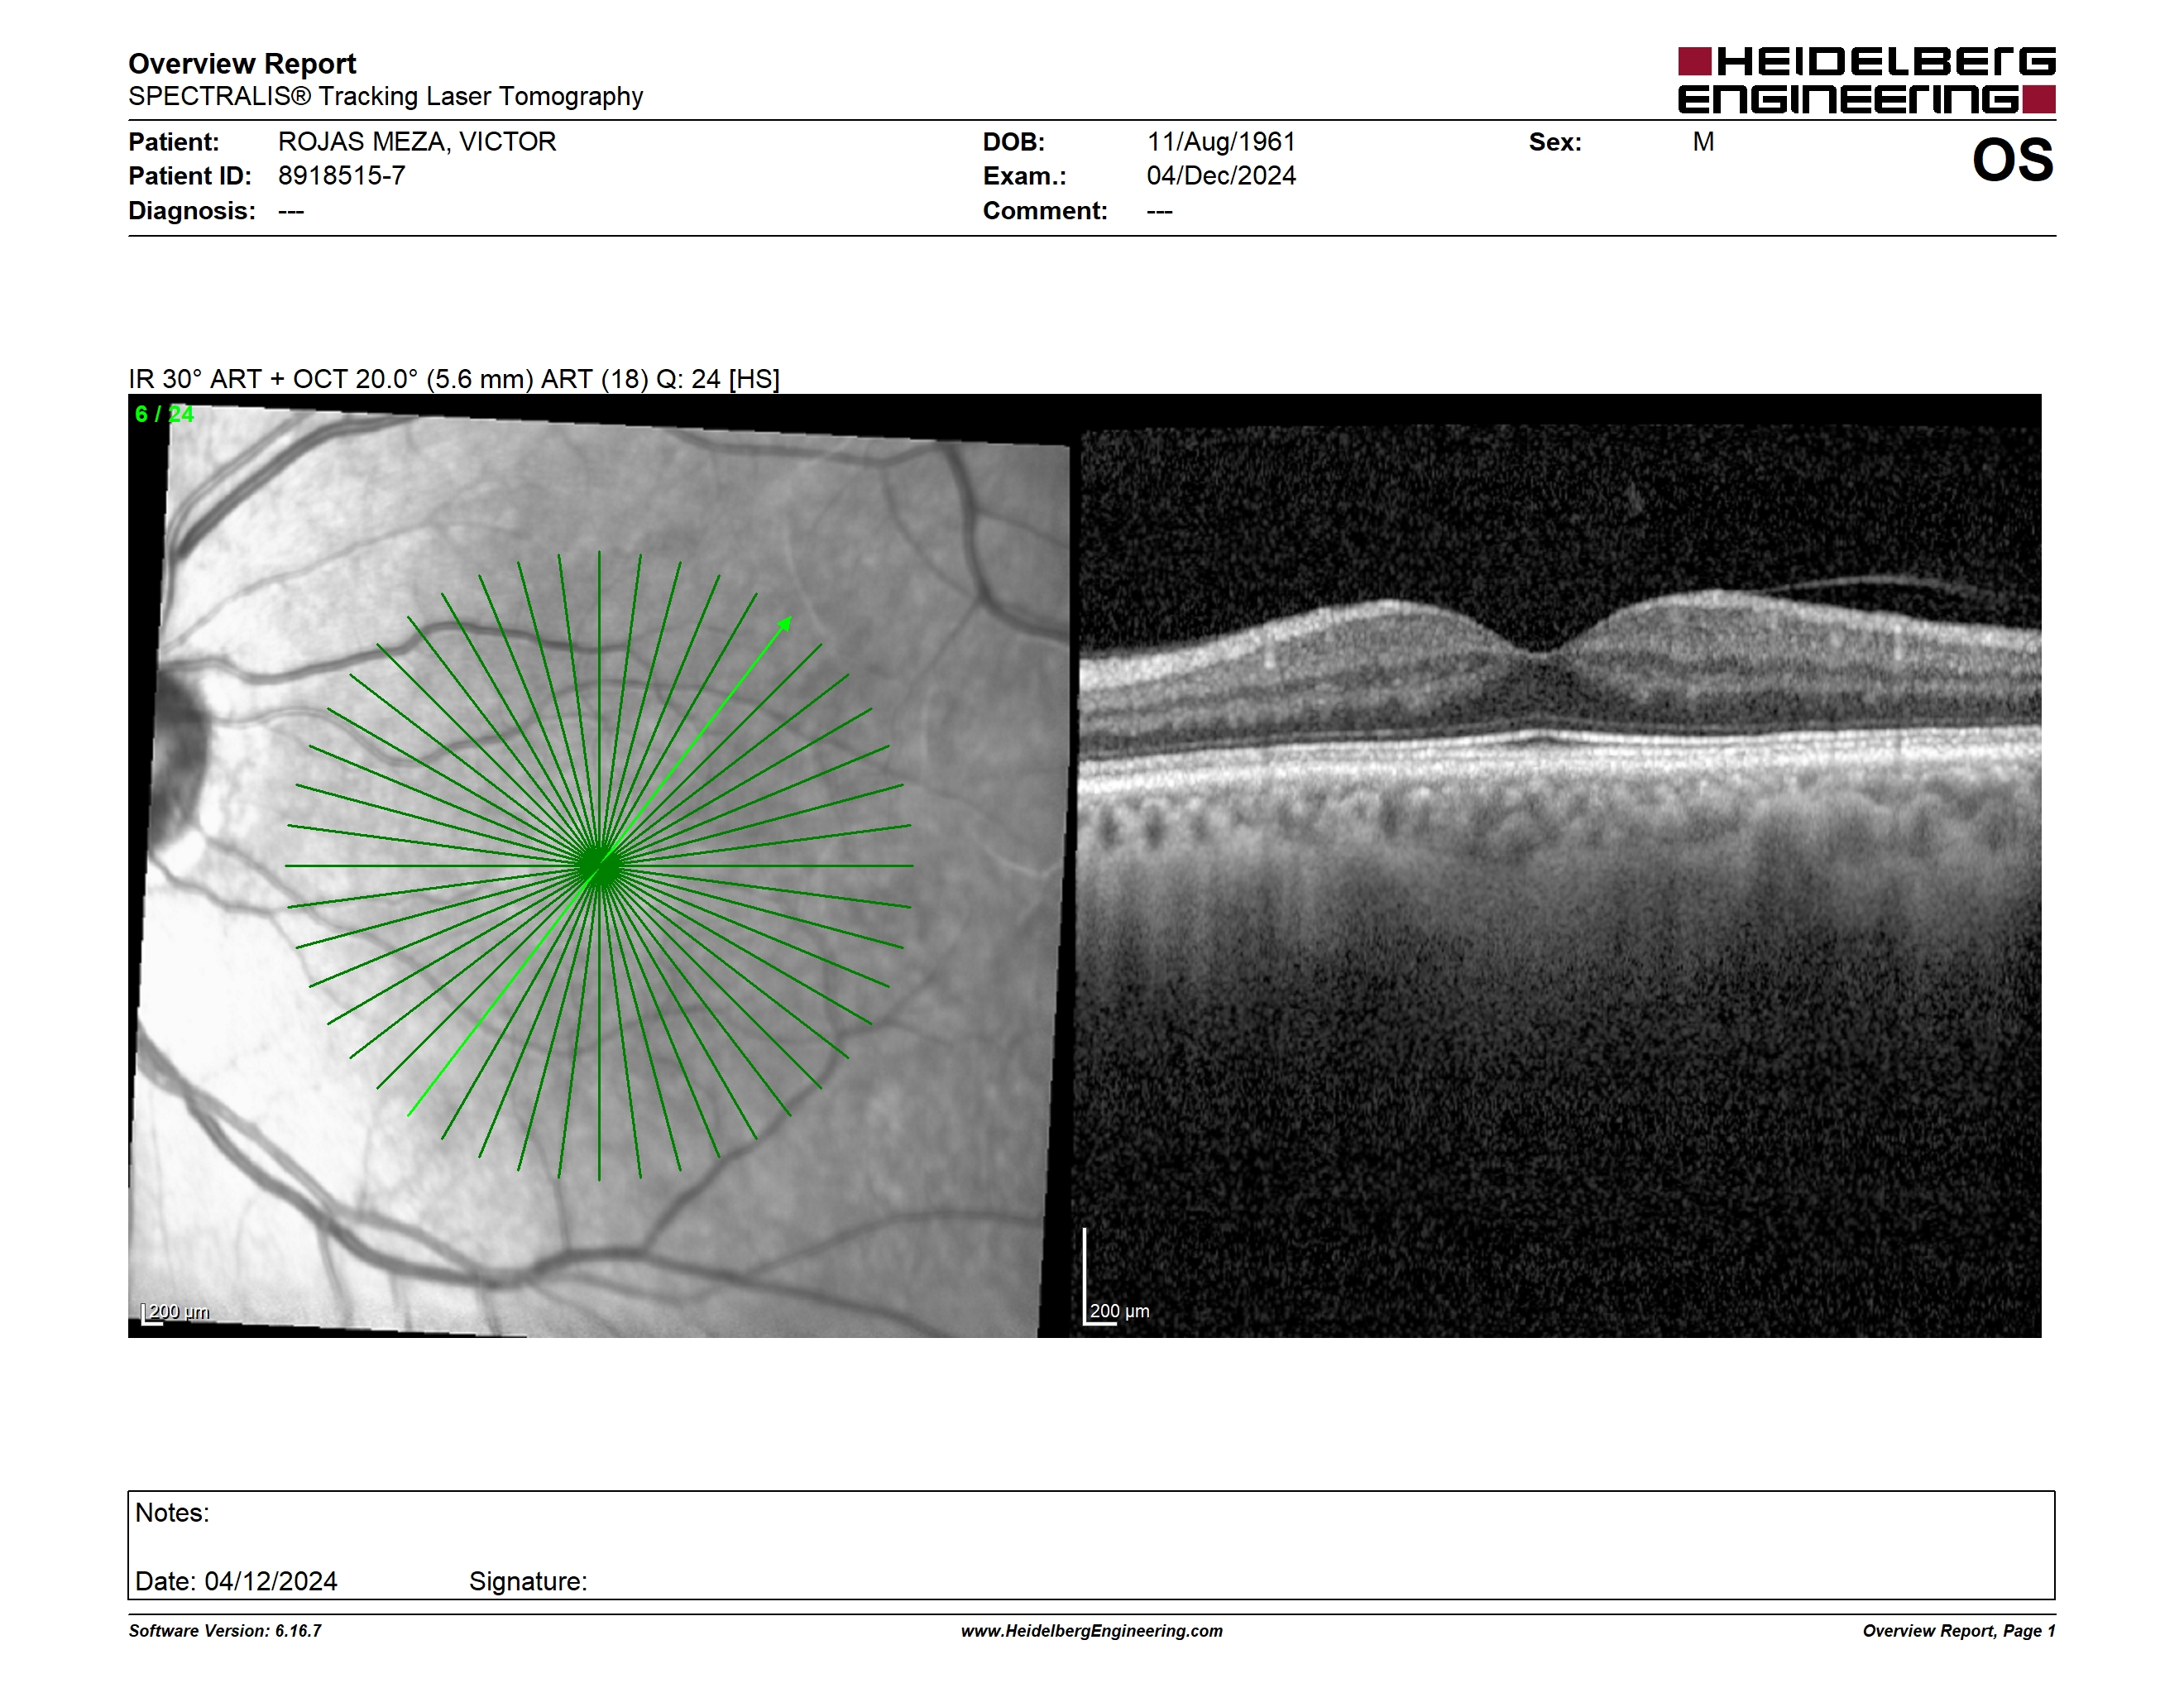Click the OS eye indicator
Screen dimensions: 2184x1688
click(x=2012, y=160)
